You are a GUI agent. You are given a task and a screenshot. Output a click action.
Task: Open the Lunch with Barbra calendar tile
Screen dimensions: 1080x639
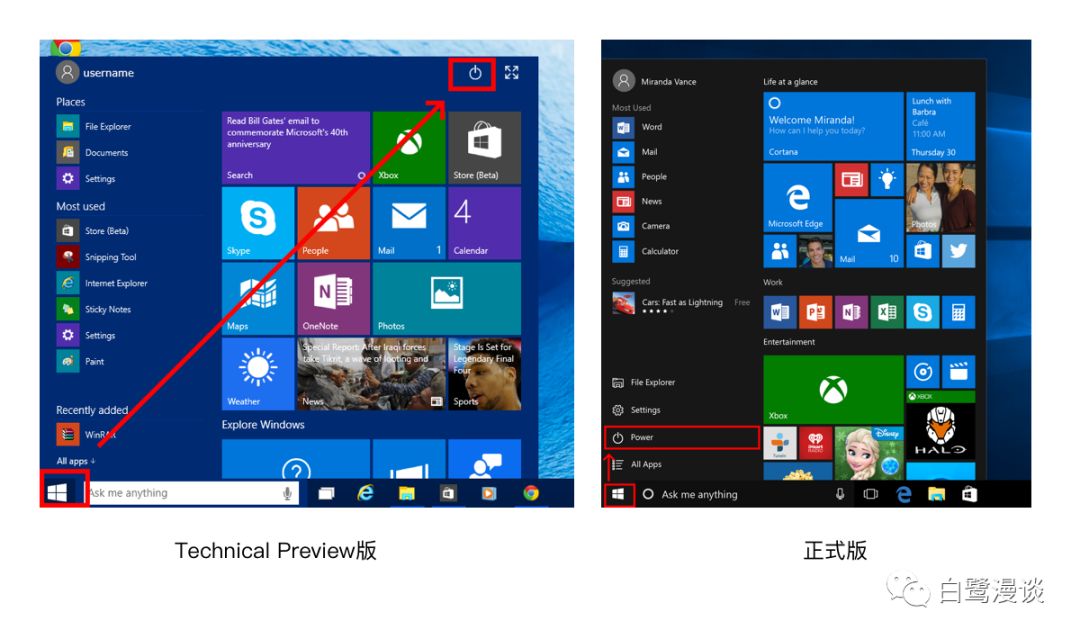(x=940, y=126)
